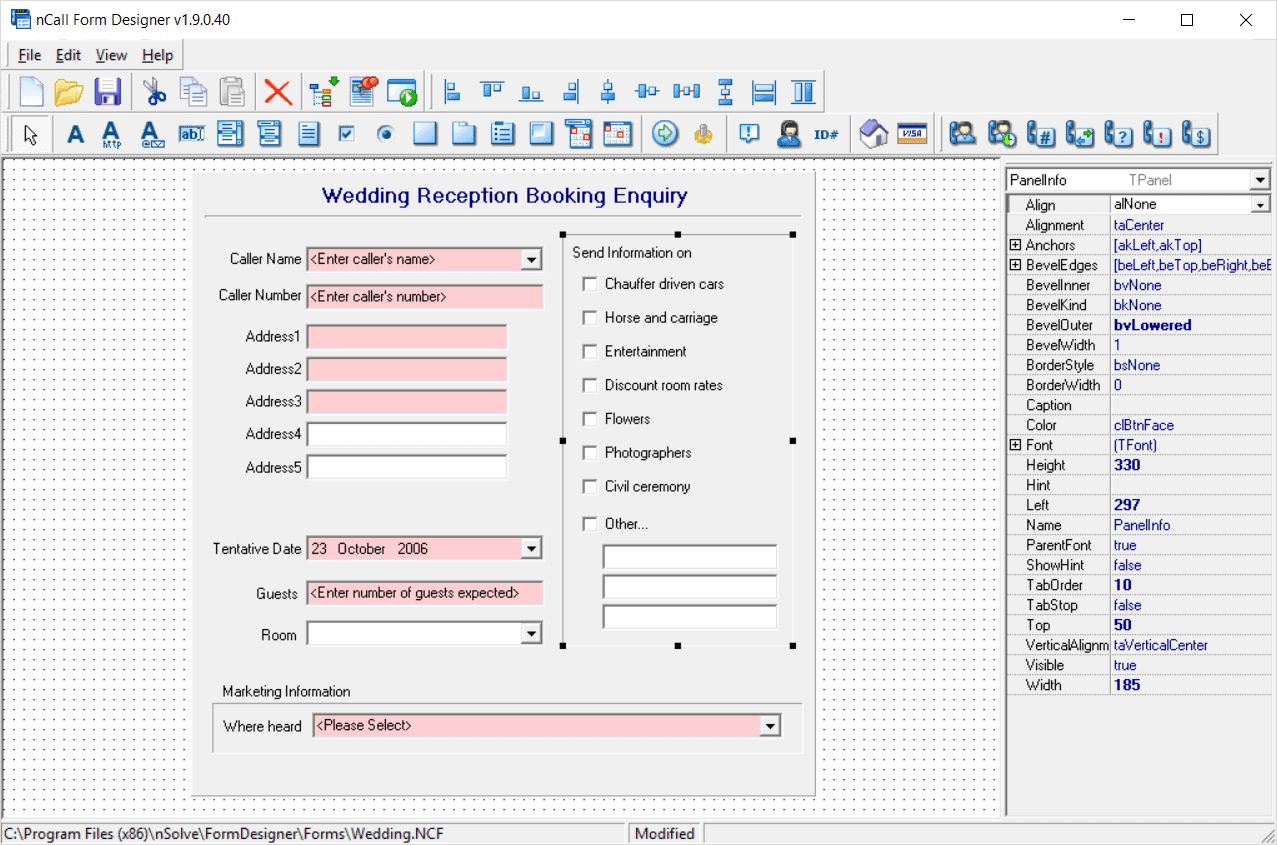Cut selection with the scissors icon

154,92
